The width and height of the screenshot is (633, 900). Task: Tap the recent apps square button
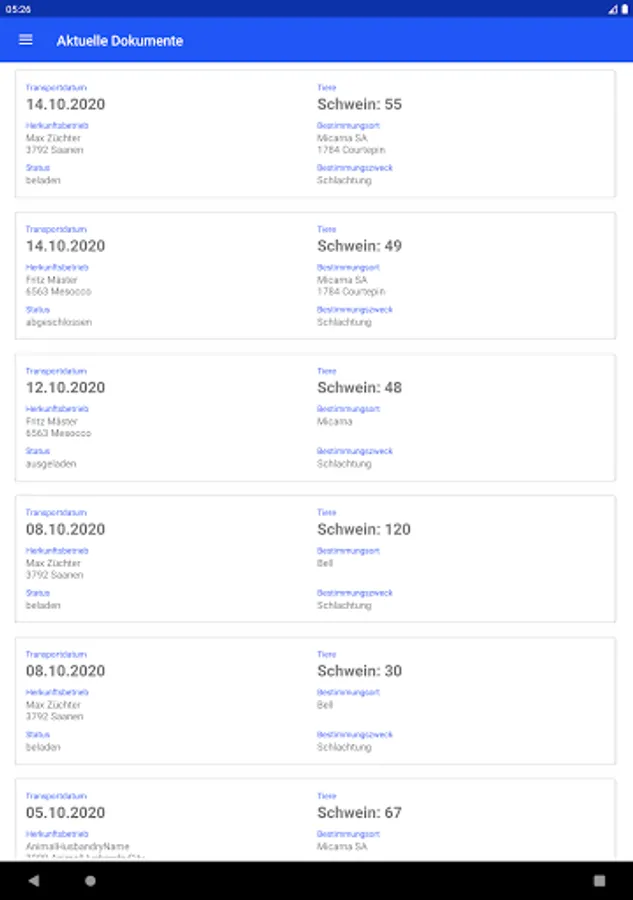[x=599, y=881]
